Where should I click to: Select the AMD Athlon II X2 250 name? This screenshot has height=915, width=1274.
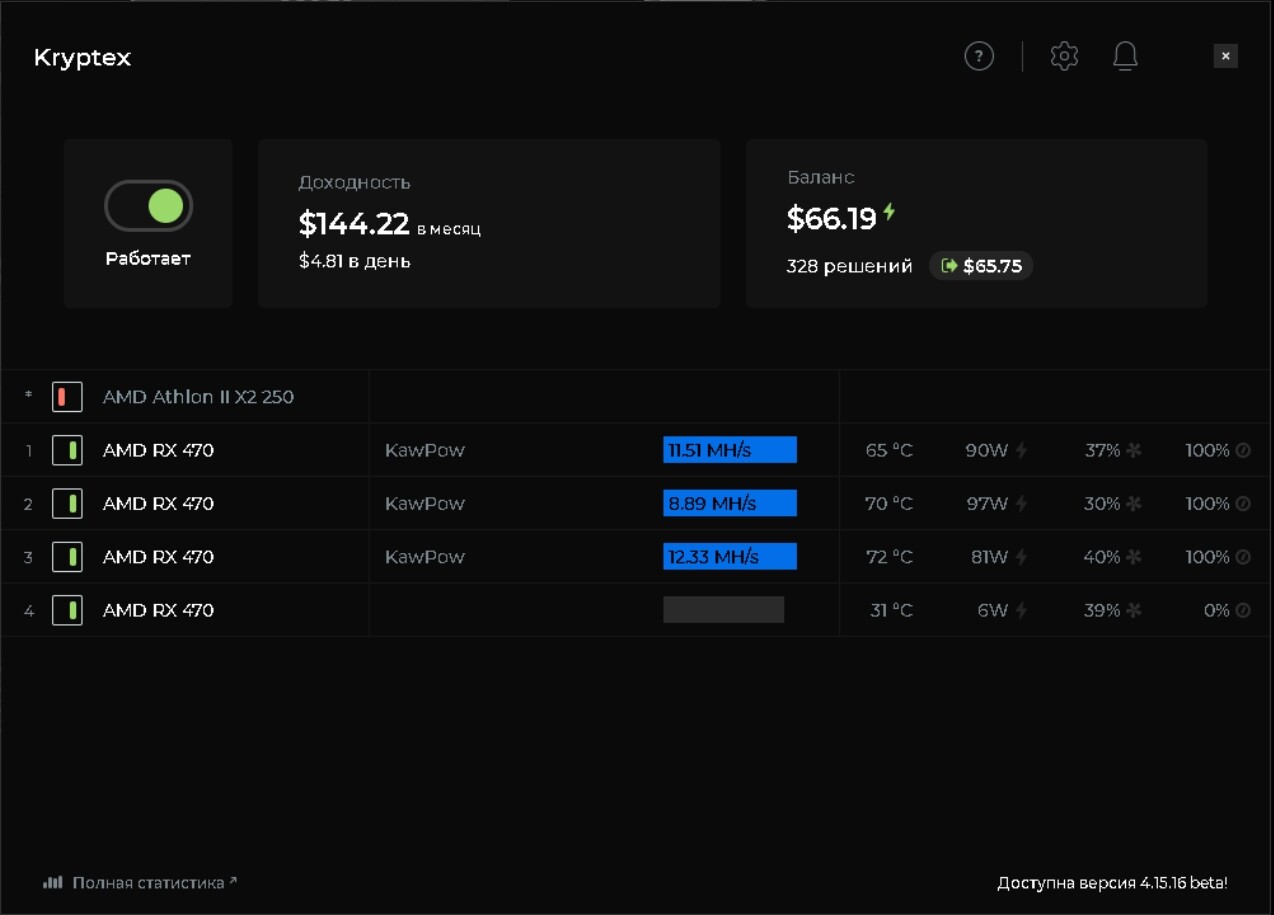198,397
